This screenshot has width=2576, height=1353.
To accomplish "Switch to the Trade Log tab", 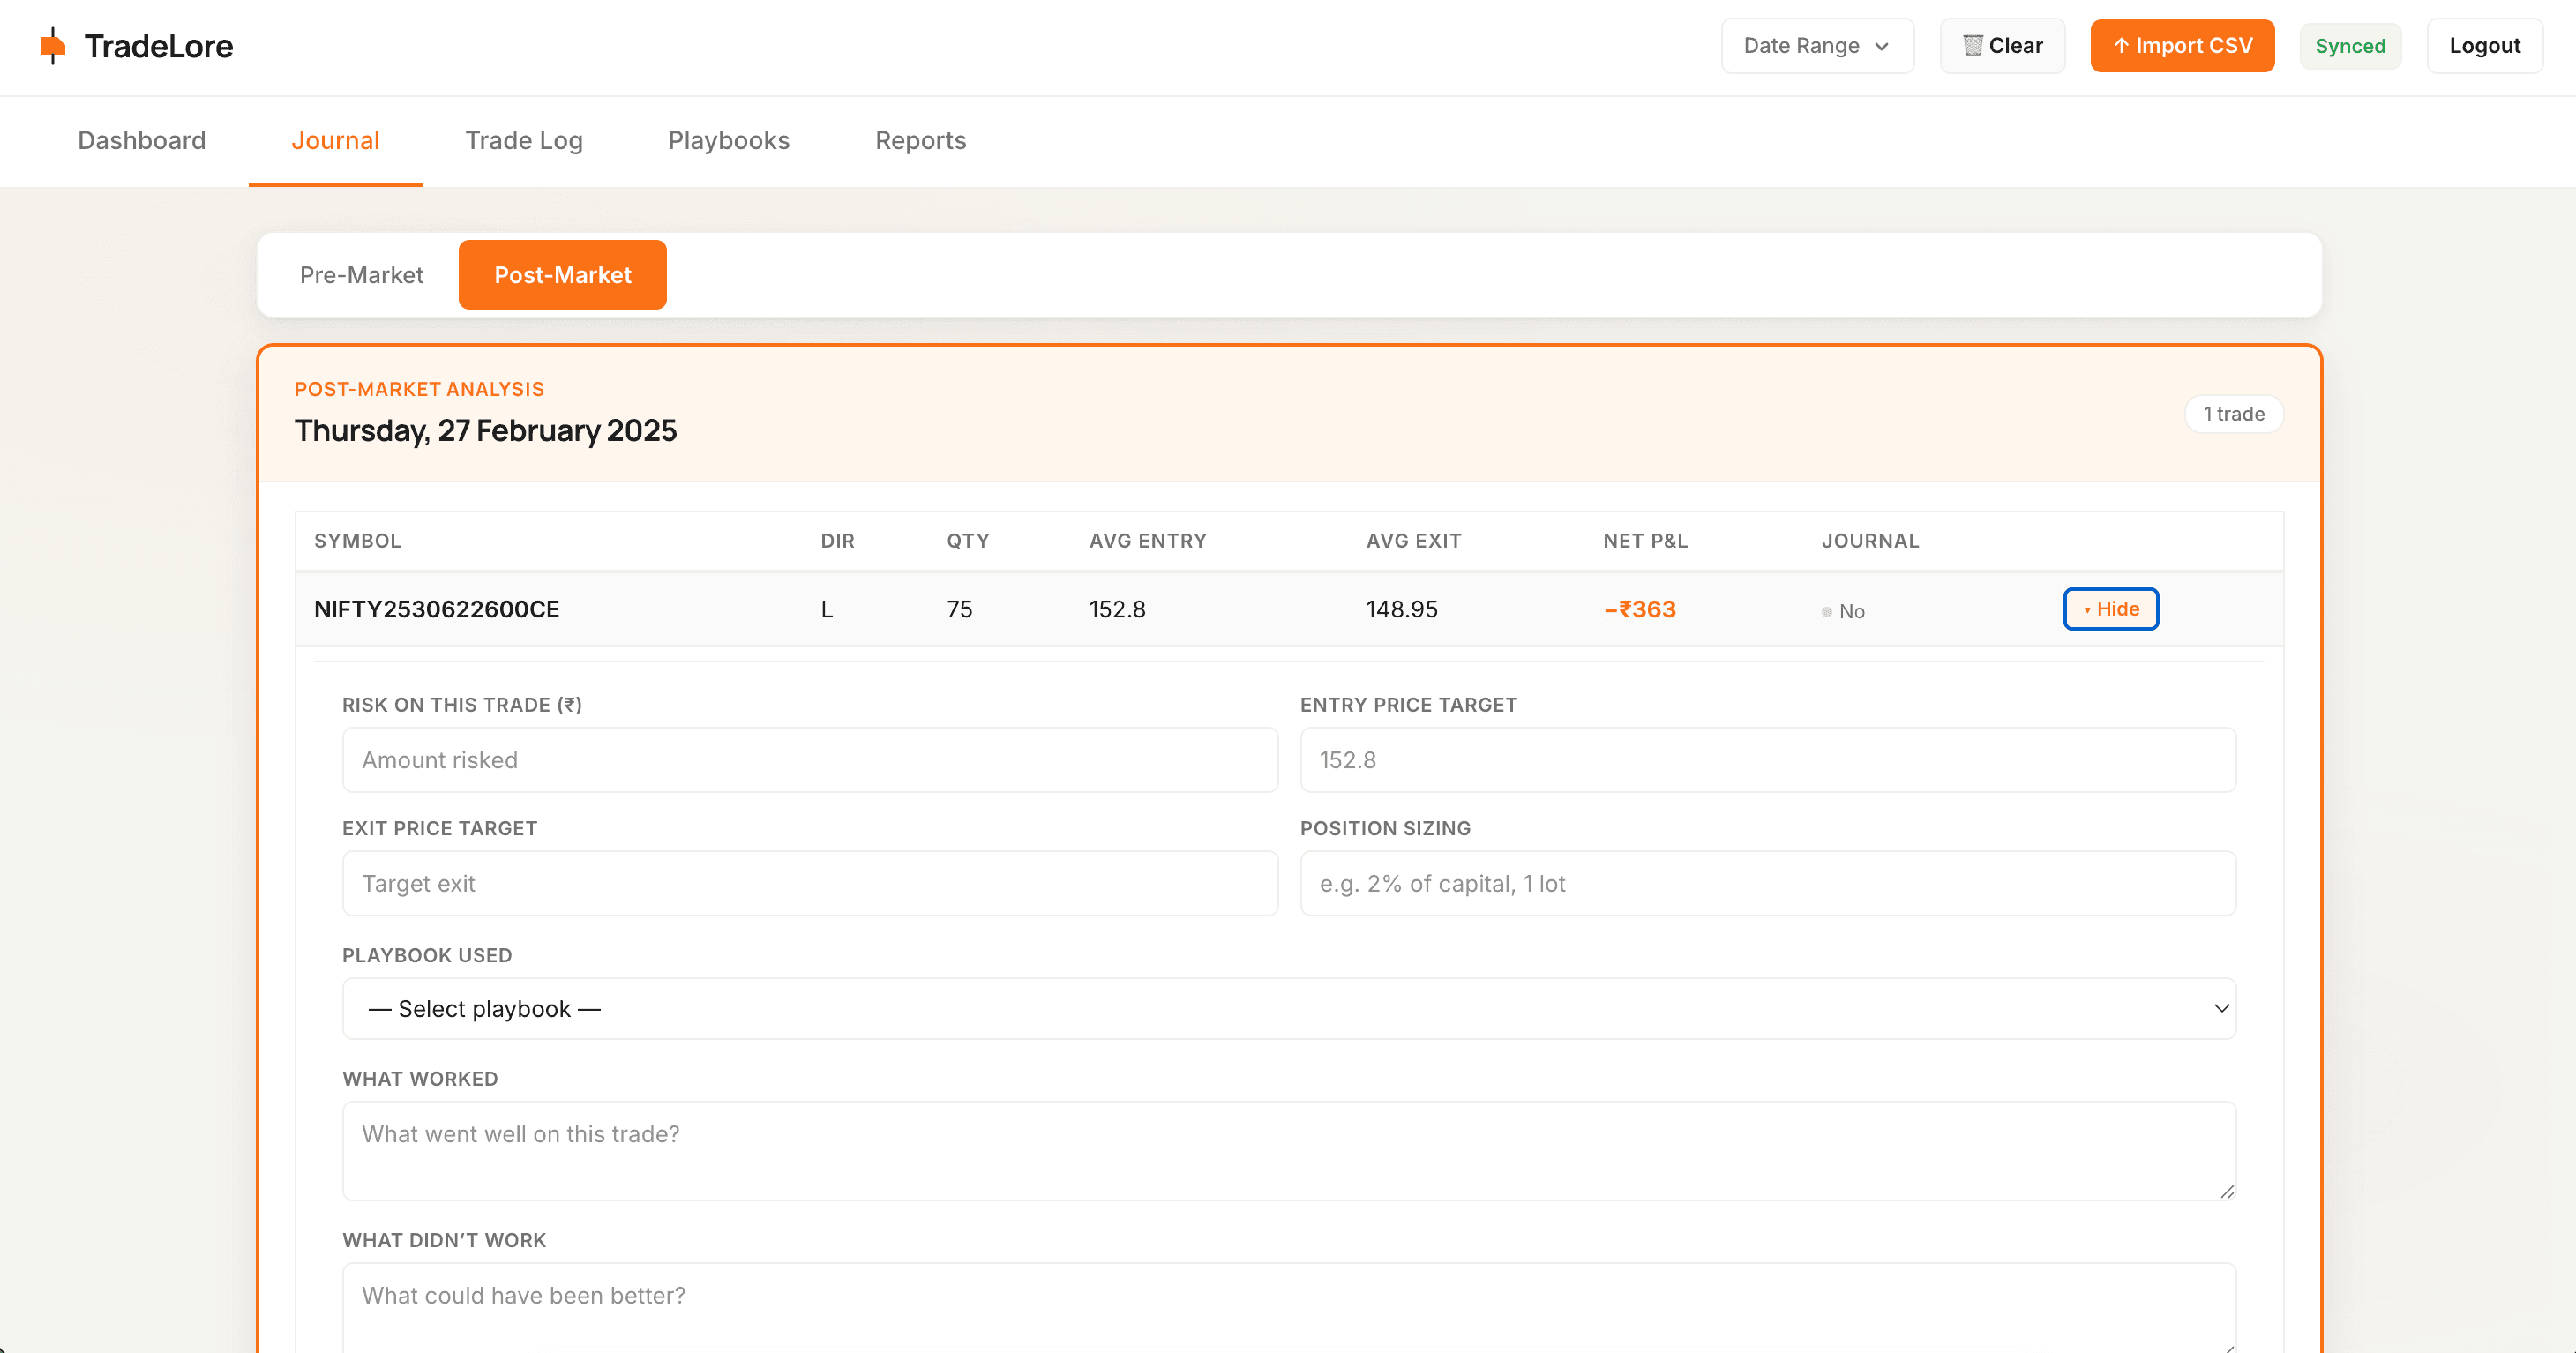I will coord(524,140).
